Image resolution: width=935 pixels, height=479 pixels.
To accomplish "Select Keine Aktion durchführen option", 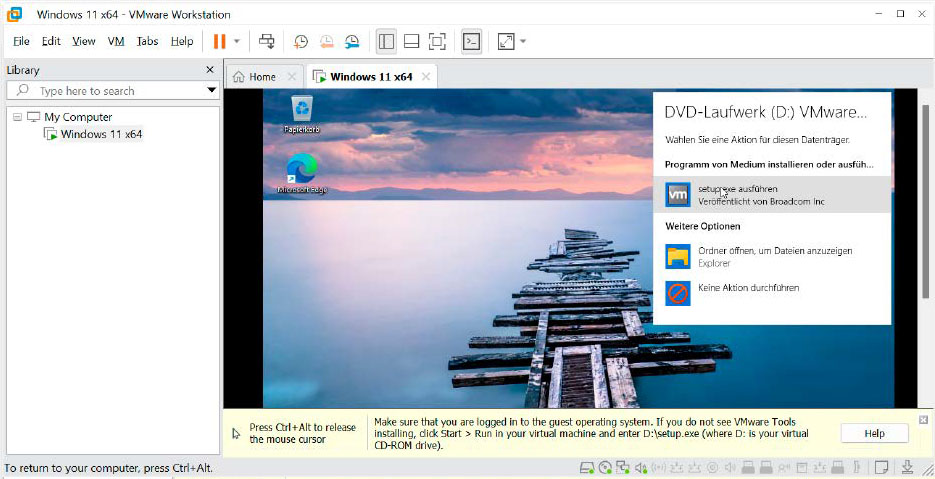I will [x=772, y=293].
